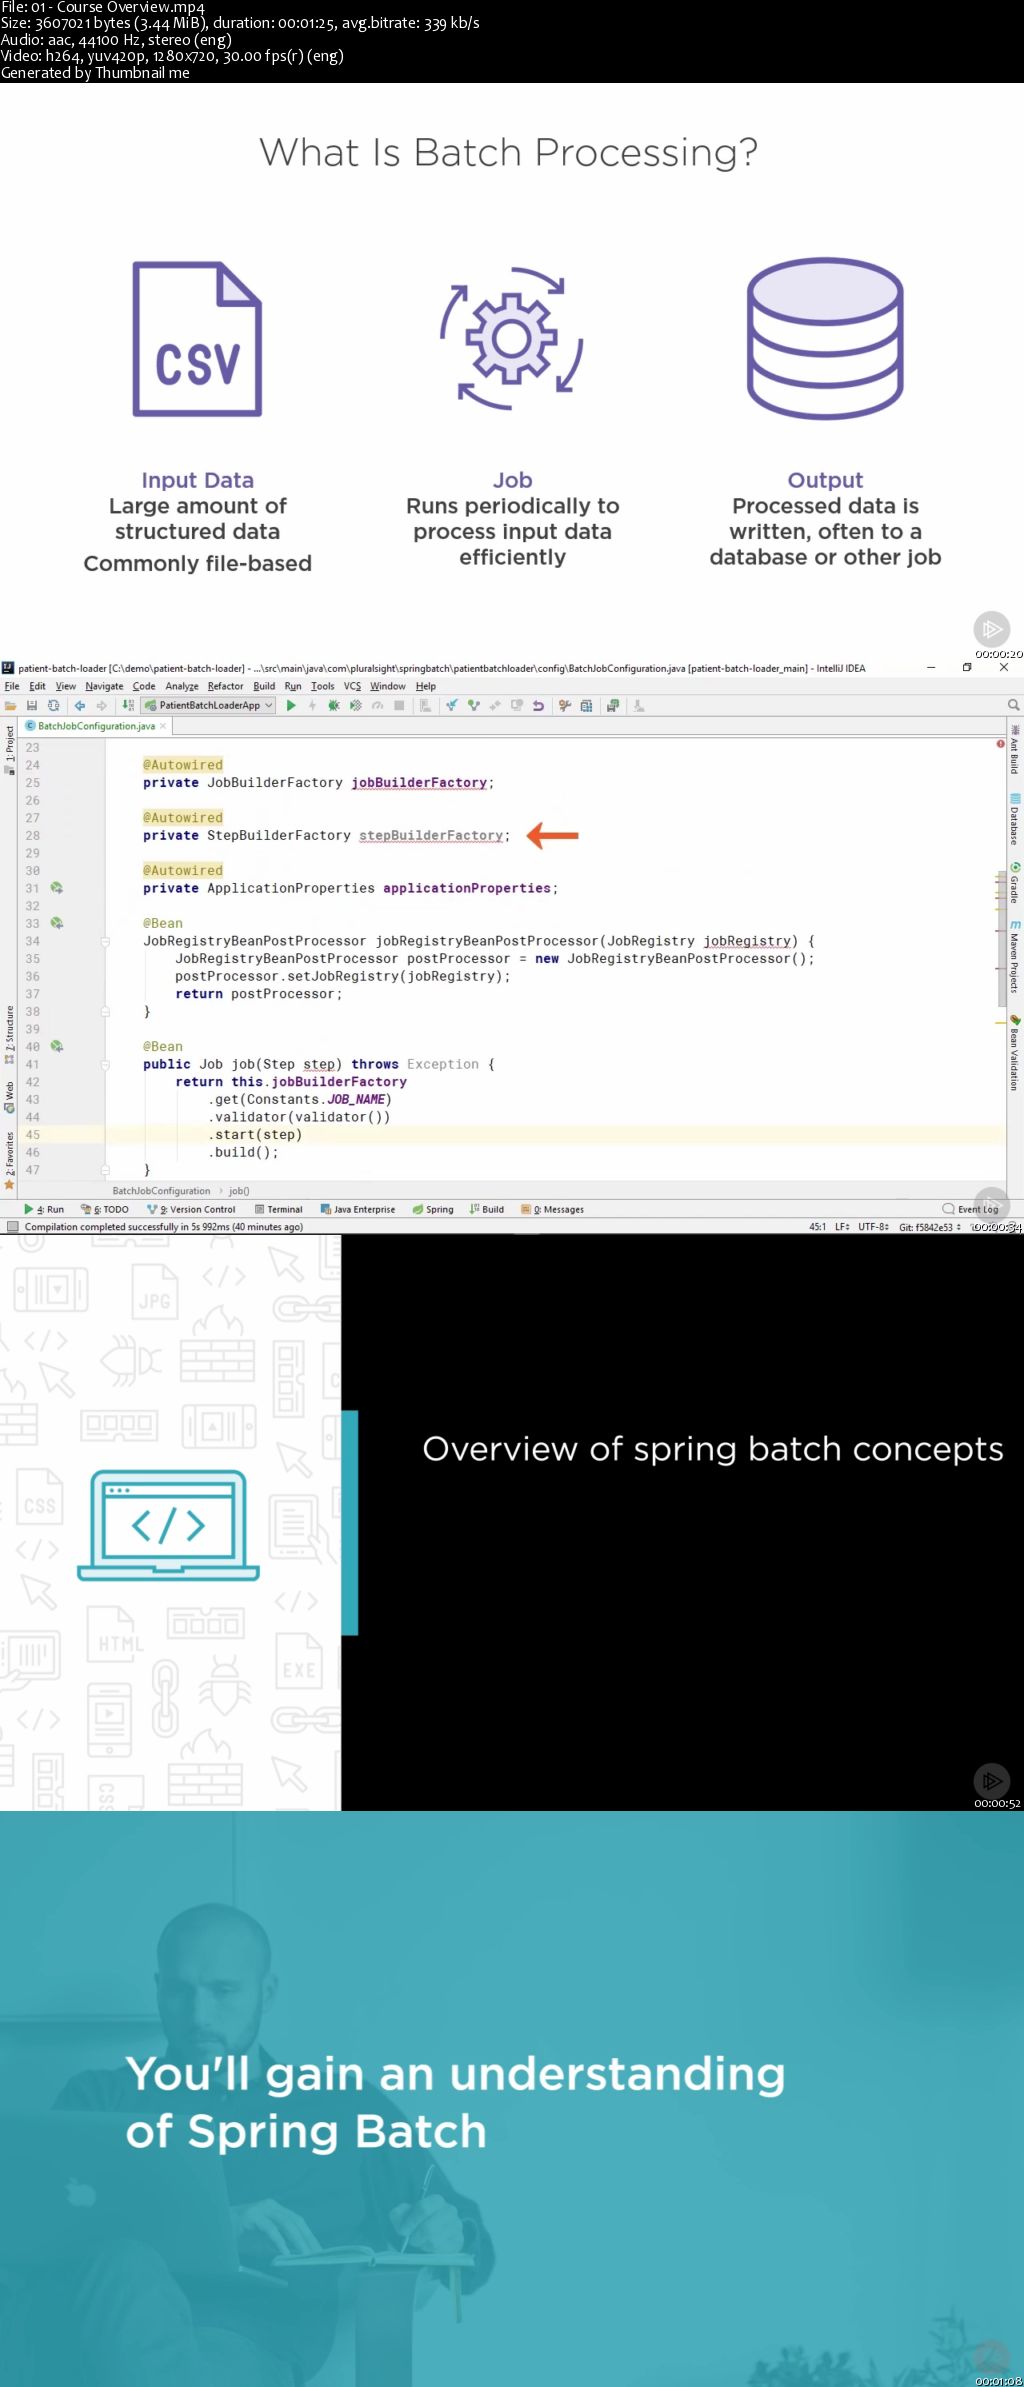The height and width of the screenshot is (2387, 1024).
Task: Toggle the 1: Project tool window
Action: [x=10, y=750]
